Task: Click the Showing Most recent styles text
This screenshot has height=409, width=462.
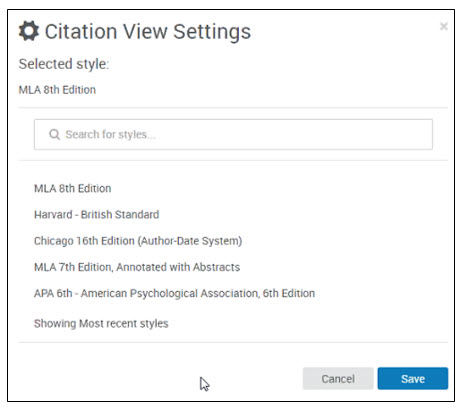Action: coord(101,323)
